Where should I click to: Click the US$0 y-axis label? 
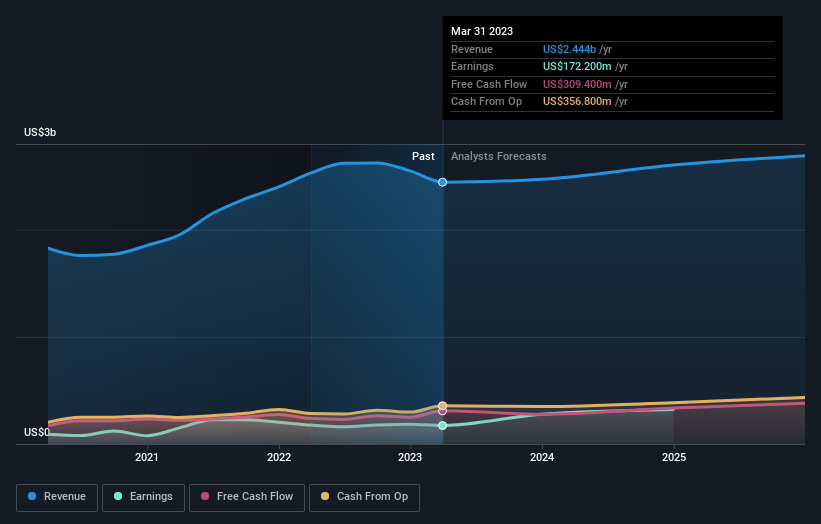coord(37,432)
